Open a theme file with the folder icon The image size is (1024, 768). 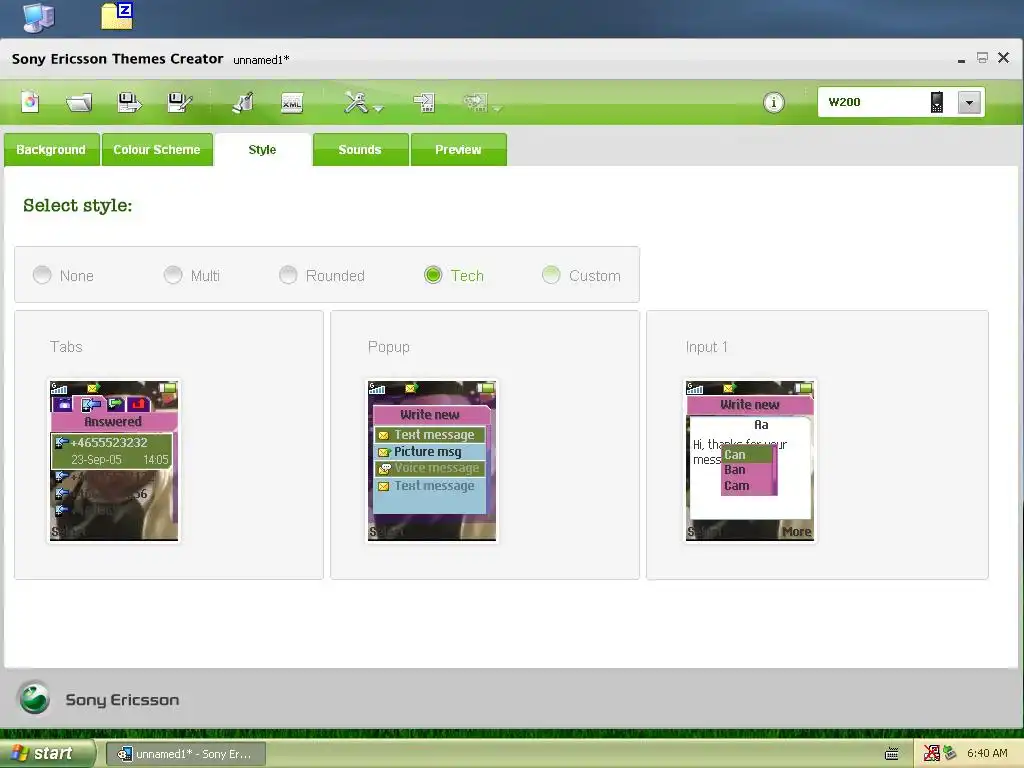[x=78, y=103]
